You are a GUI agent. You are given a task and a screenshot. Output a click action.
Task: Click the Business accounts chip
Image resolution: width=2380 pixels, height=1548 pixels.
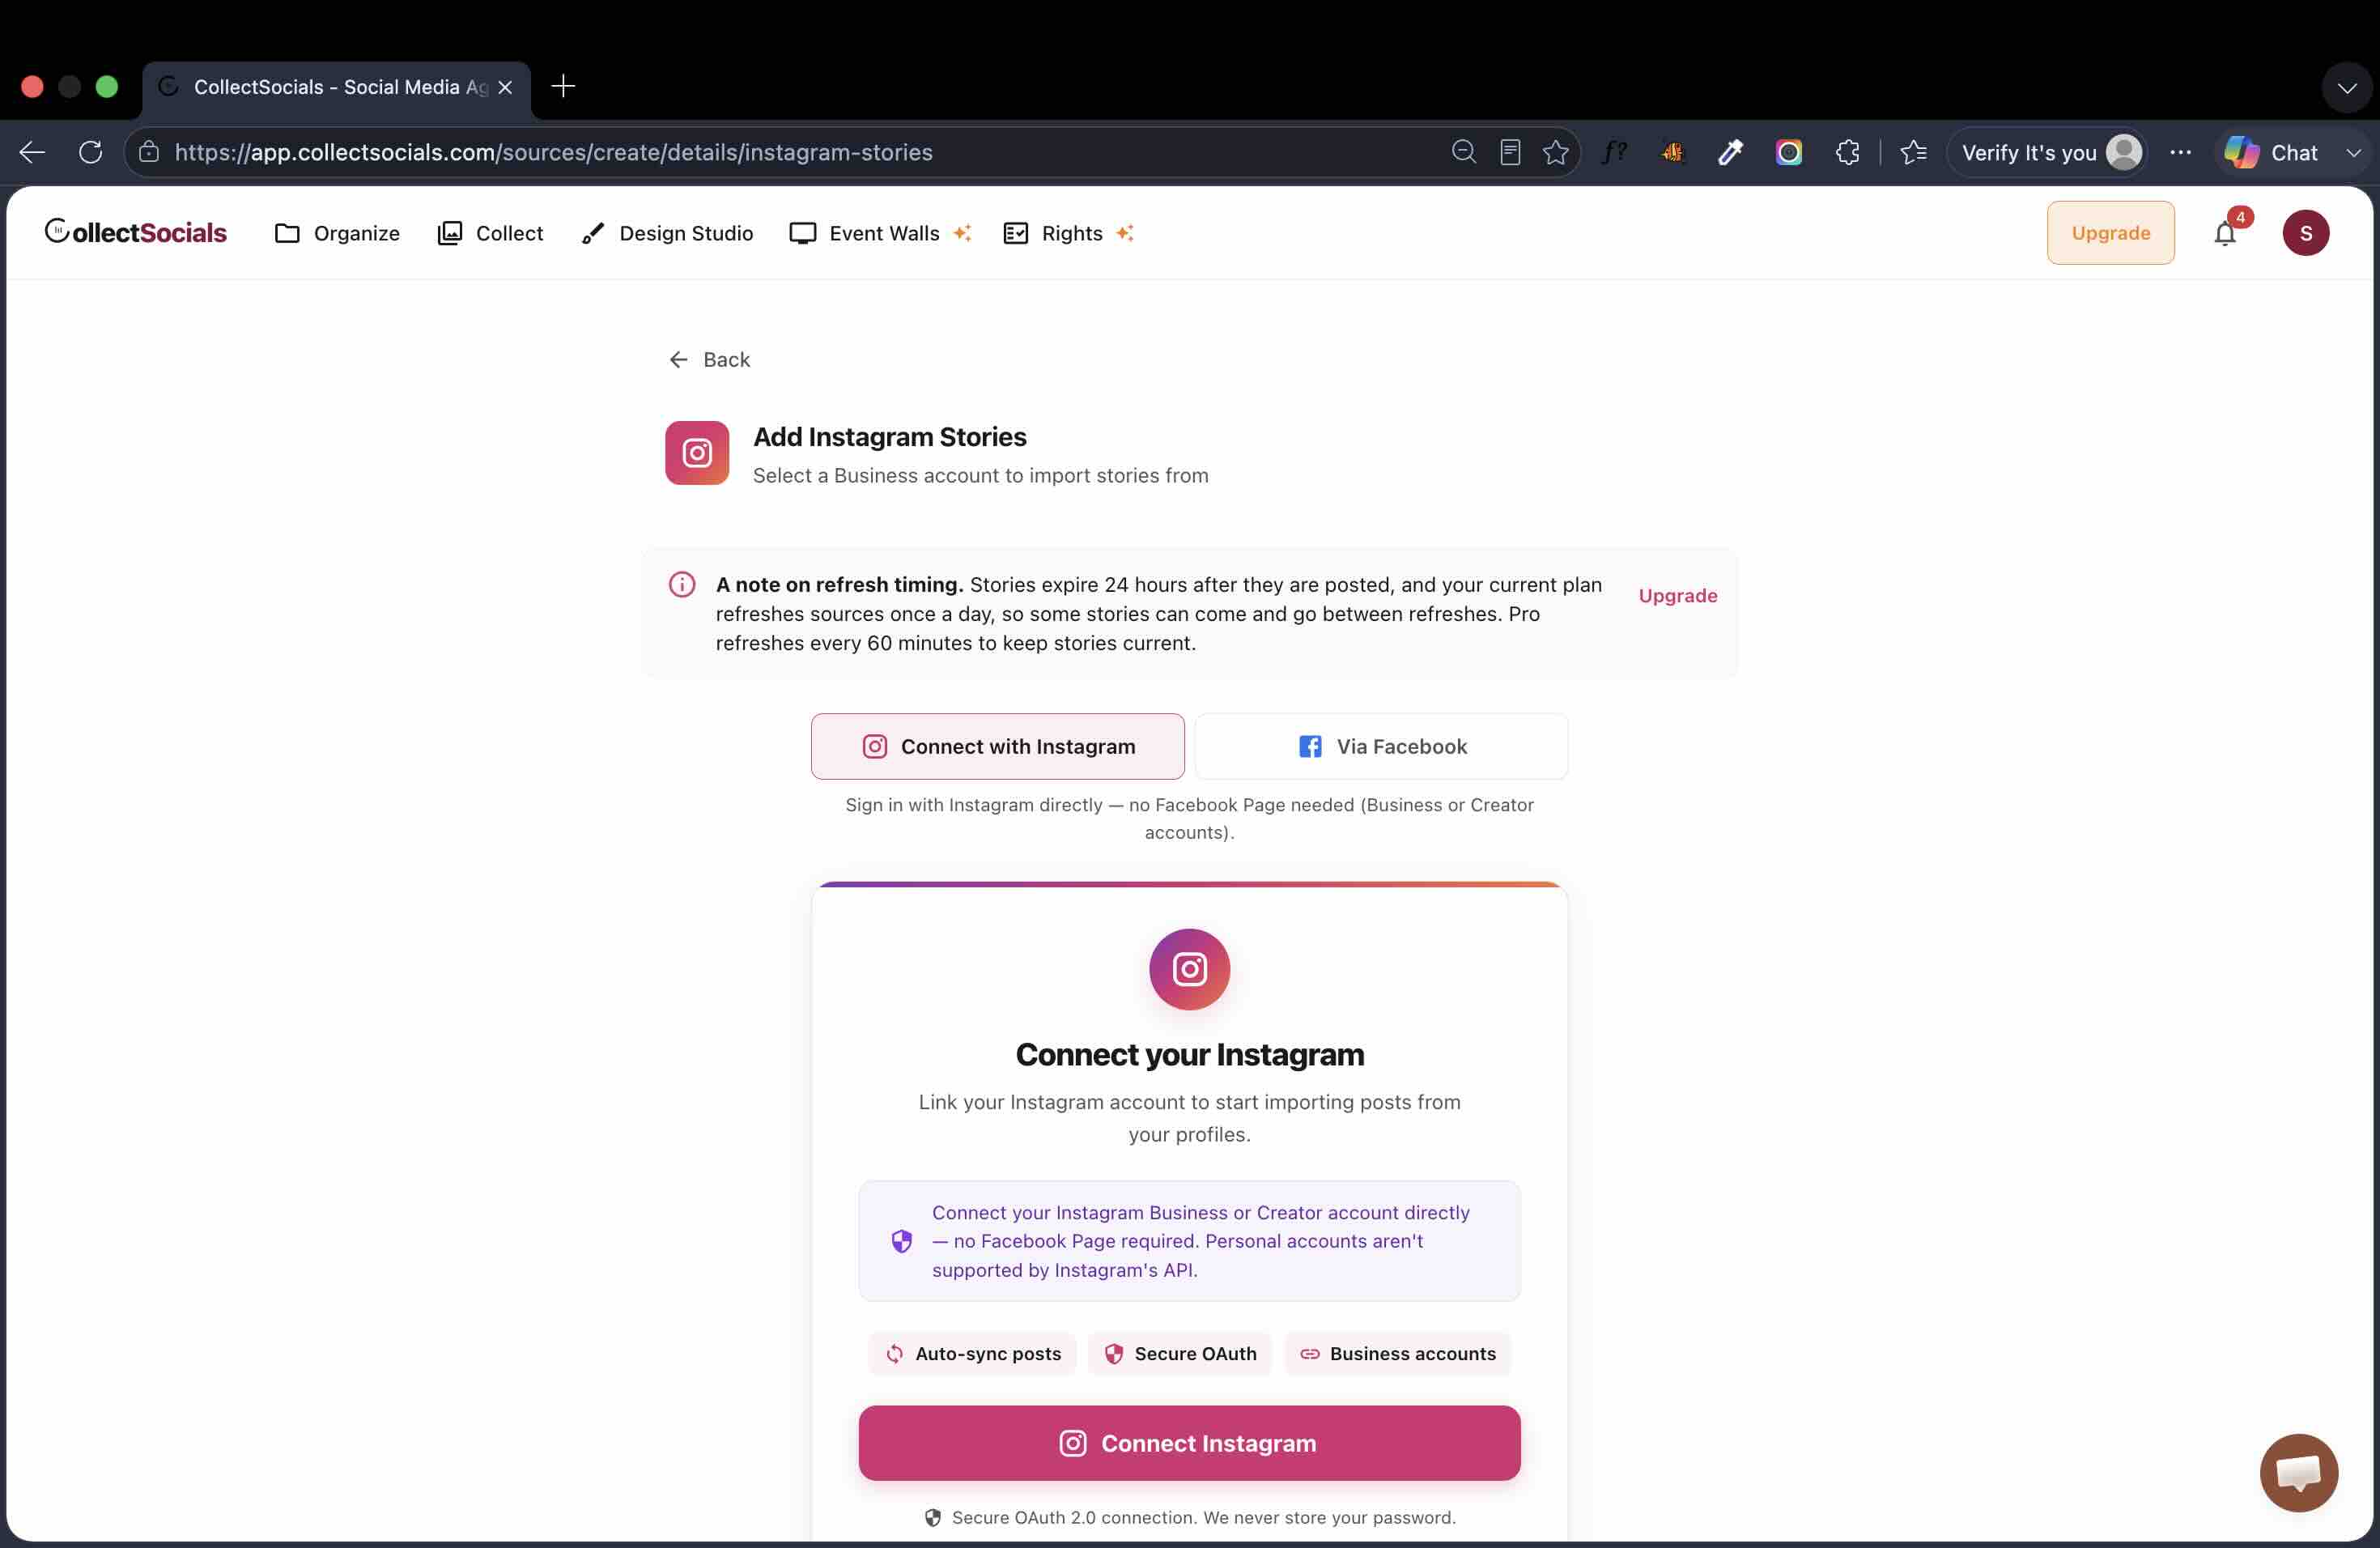coord(1397,1353)
